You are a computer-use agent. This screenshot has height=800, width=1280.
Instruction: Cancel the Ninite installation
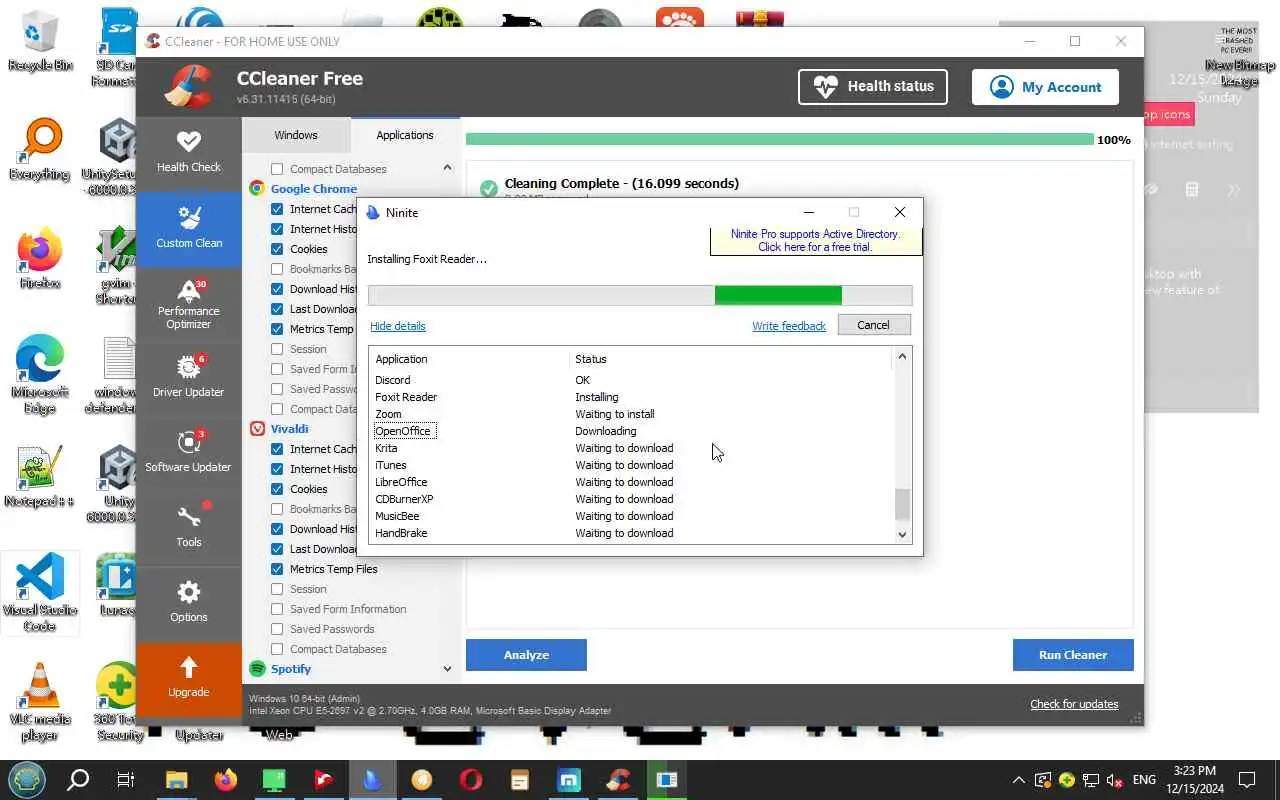tap(873, 325)
